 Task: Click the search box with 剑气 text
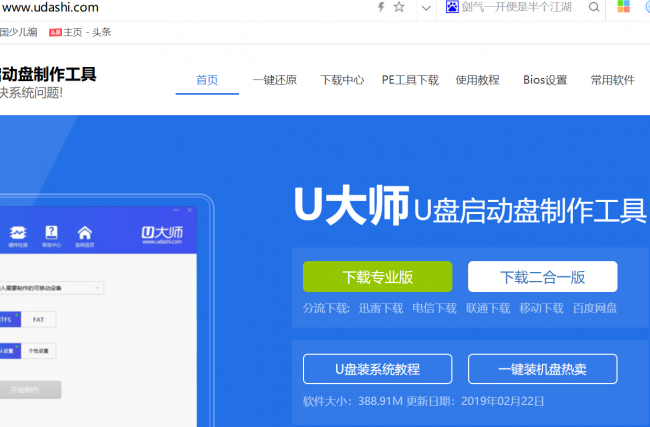[x=516, y=7]
